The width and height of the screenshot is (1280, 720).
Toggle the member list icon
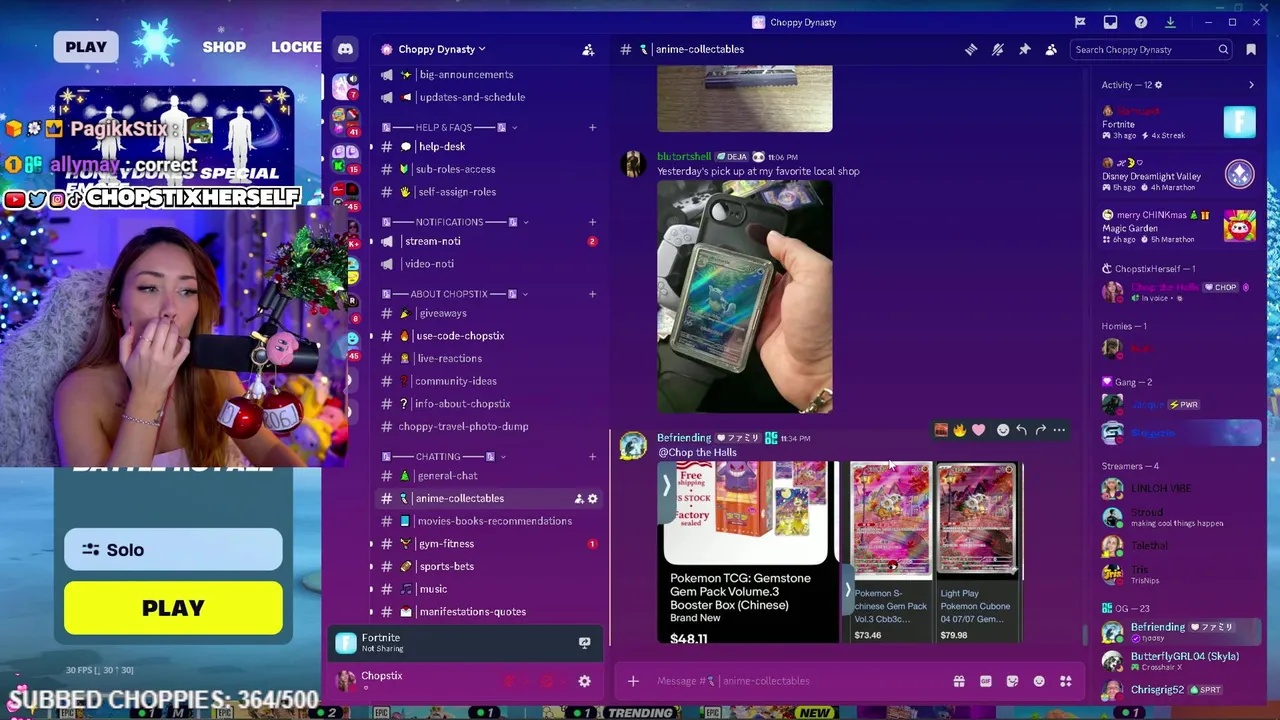click(1051, 49)
